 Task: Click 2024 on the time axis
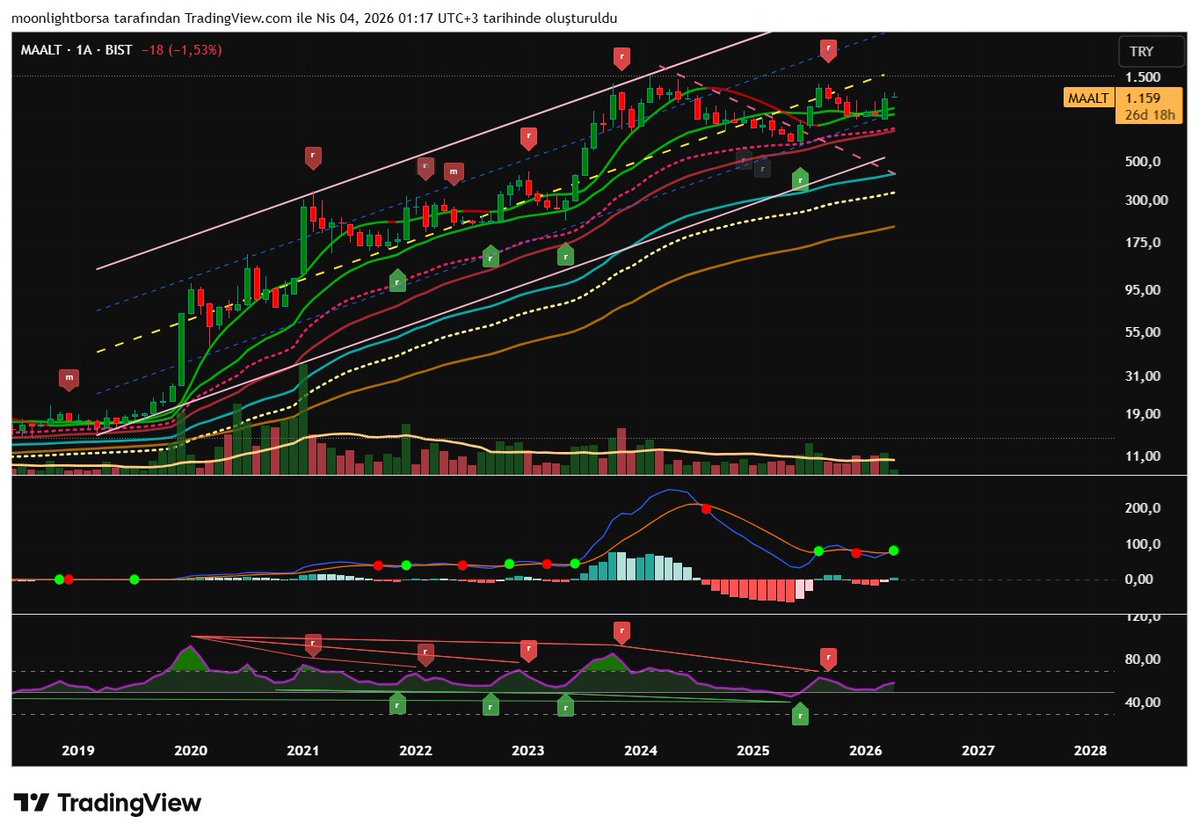click(640, 751)
